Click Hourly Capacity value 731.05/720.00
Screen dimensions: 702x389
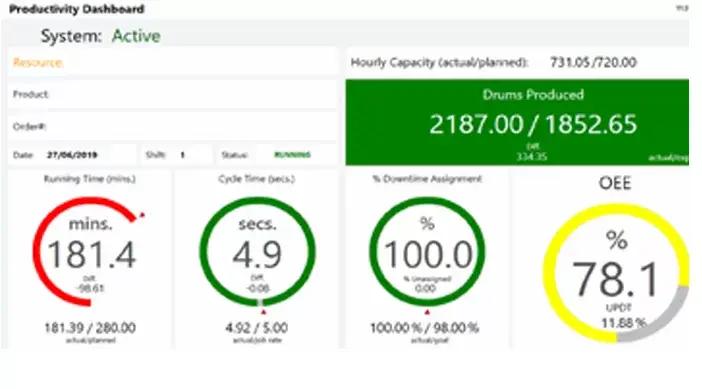[593, 62]
